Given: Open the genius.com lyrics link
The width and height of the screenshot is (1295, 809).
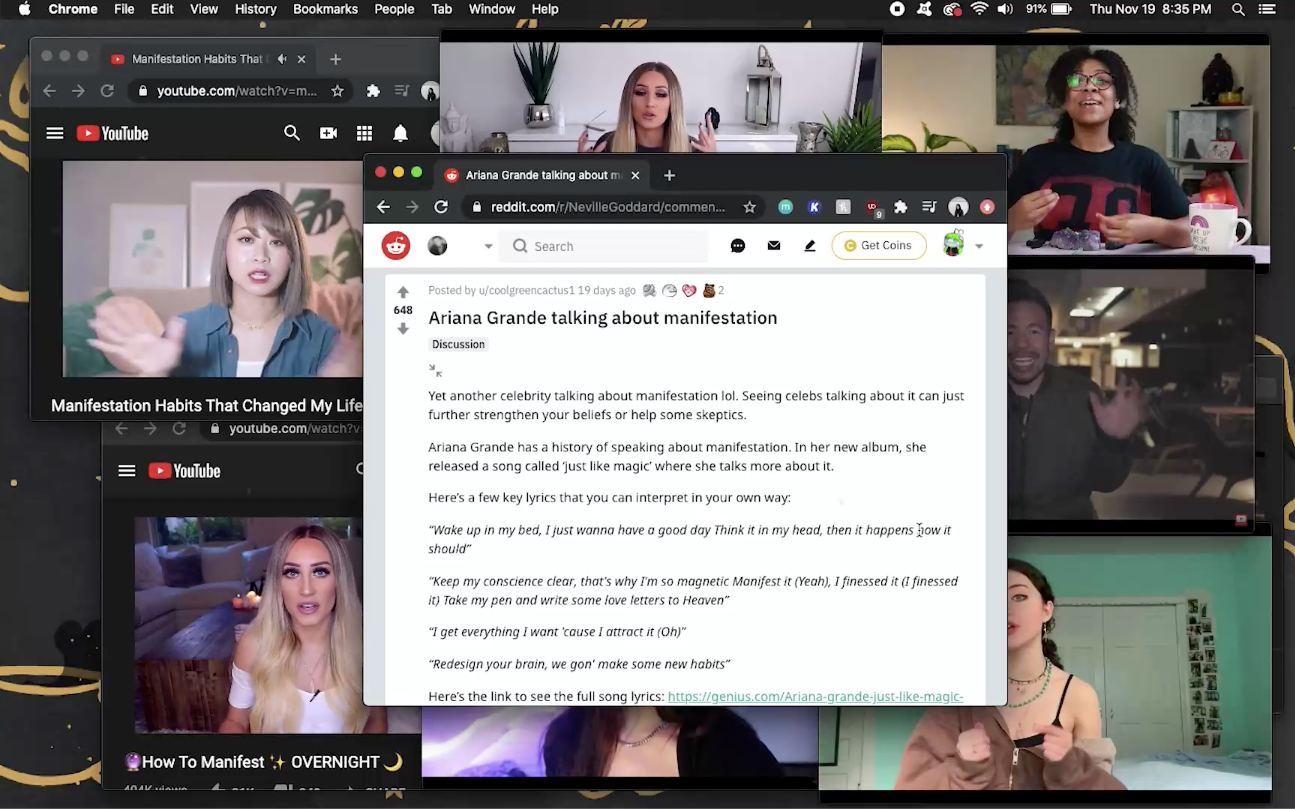Looking at the screenshot, I should [815, 696].
